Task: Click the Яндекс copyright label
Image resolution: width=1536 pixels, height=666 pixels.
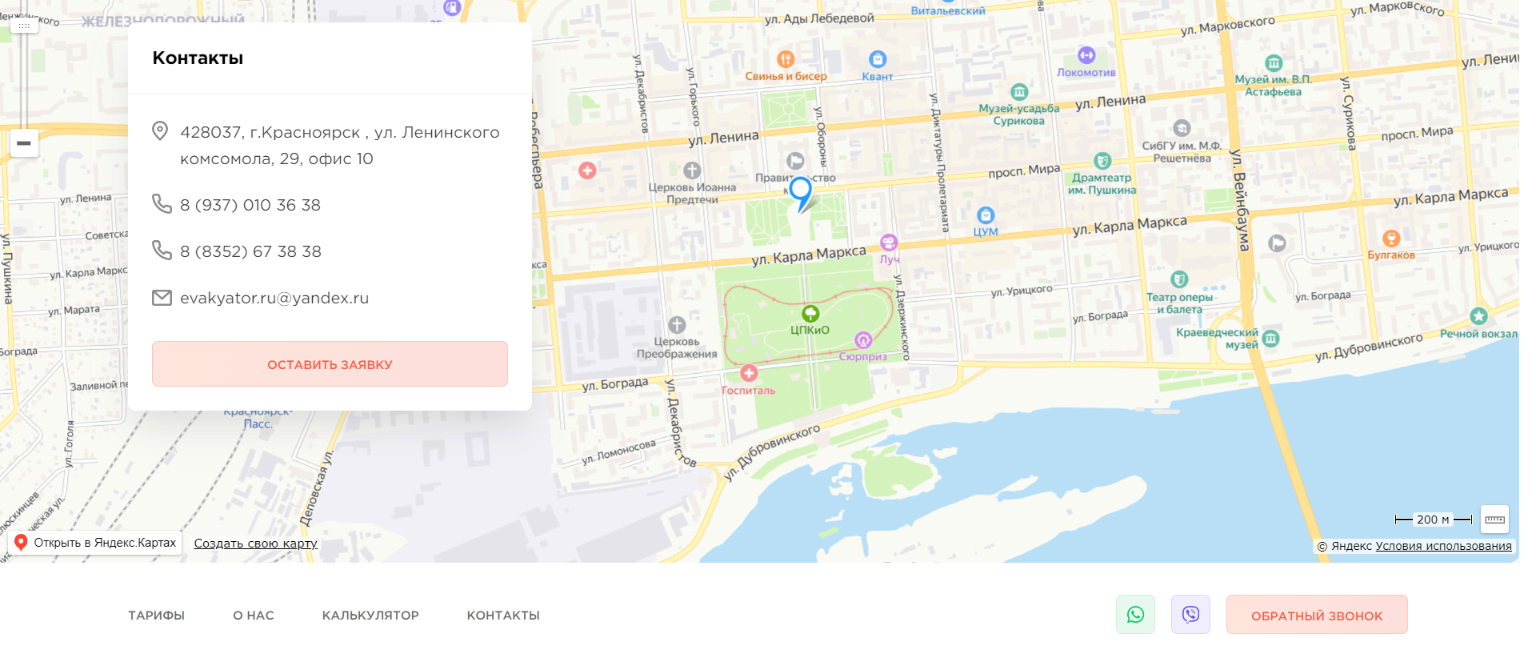Action: [1344, 546]
